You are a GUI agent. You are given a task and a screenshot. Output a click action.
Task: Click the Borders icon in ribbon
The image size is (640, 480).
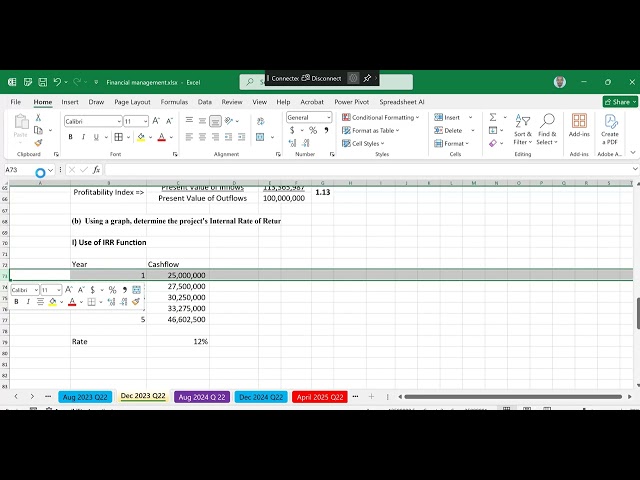pyautogui.click(x=118, y=137)
